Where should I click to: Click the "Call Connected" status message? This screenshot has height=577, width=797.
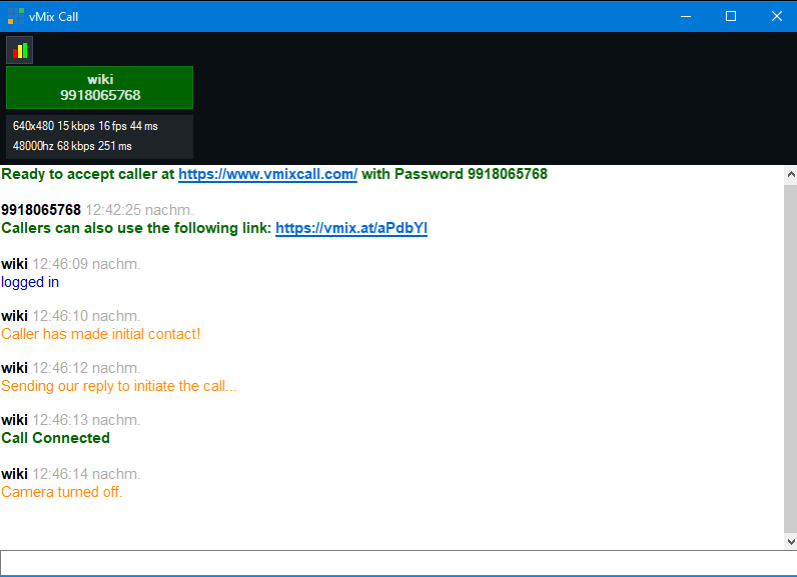[x=56, y=438]
